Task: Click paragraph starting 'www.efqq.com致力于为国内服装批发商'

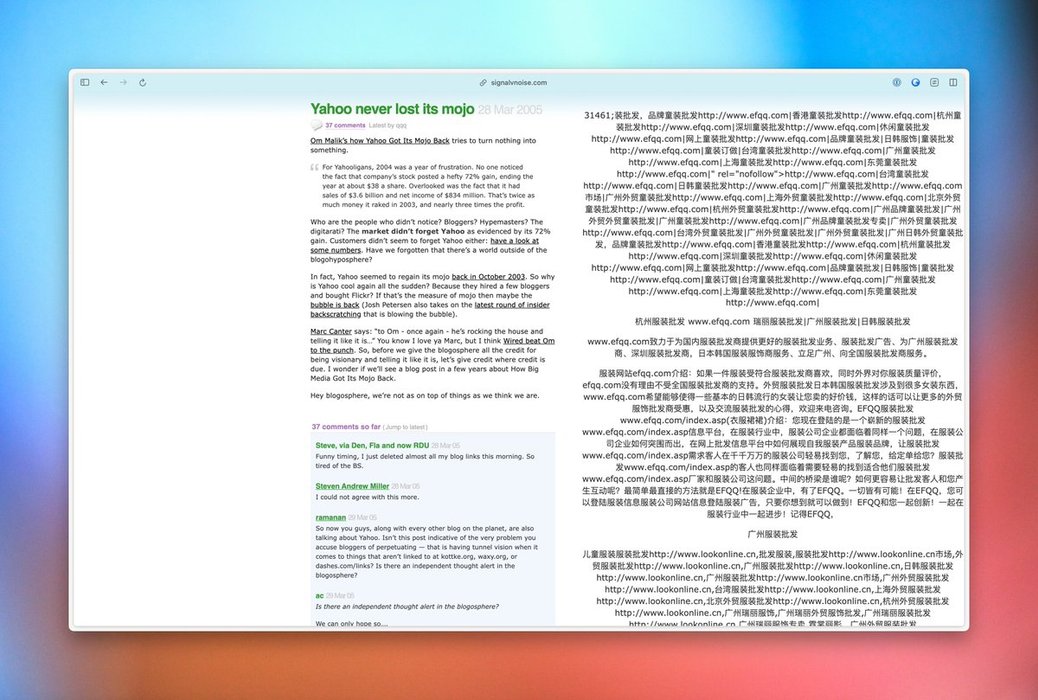Action: point(773,348)
